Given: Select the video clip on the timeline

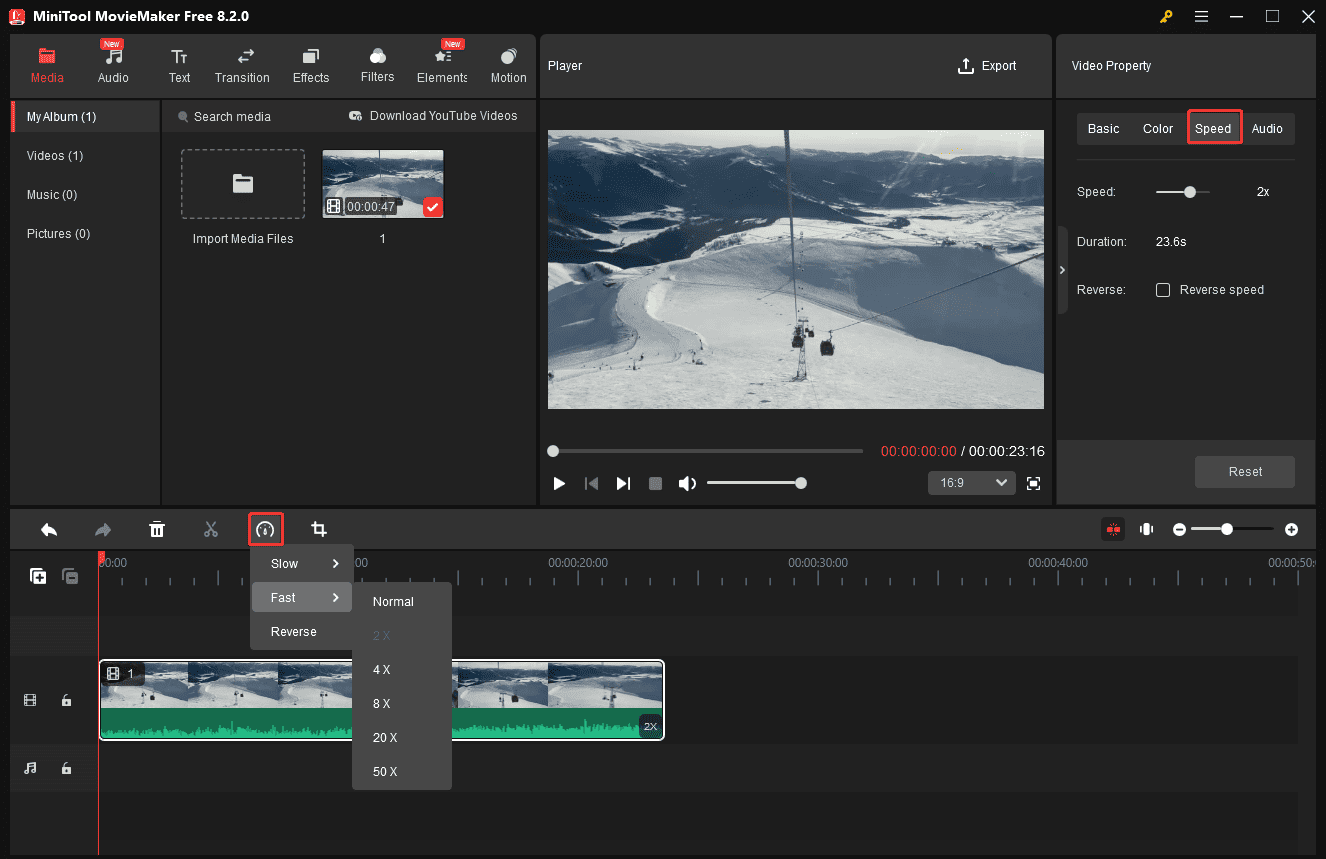Looking at the screenshot, I should click(381, 700).
